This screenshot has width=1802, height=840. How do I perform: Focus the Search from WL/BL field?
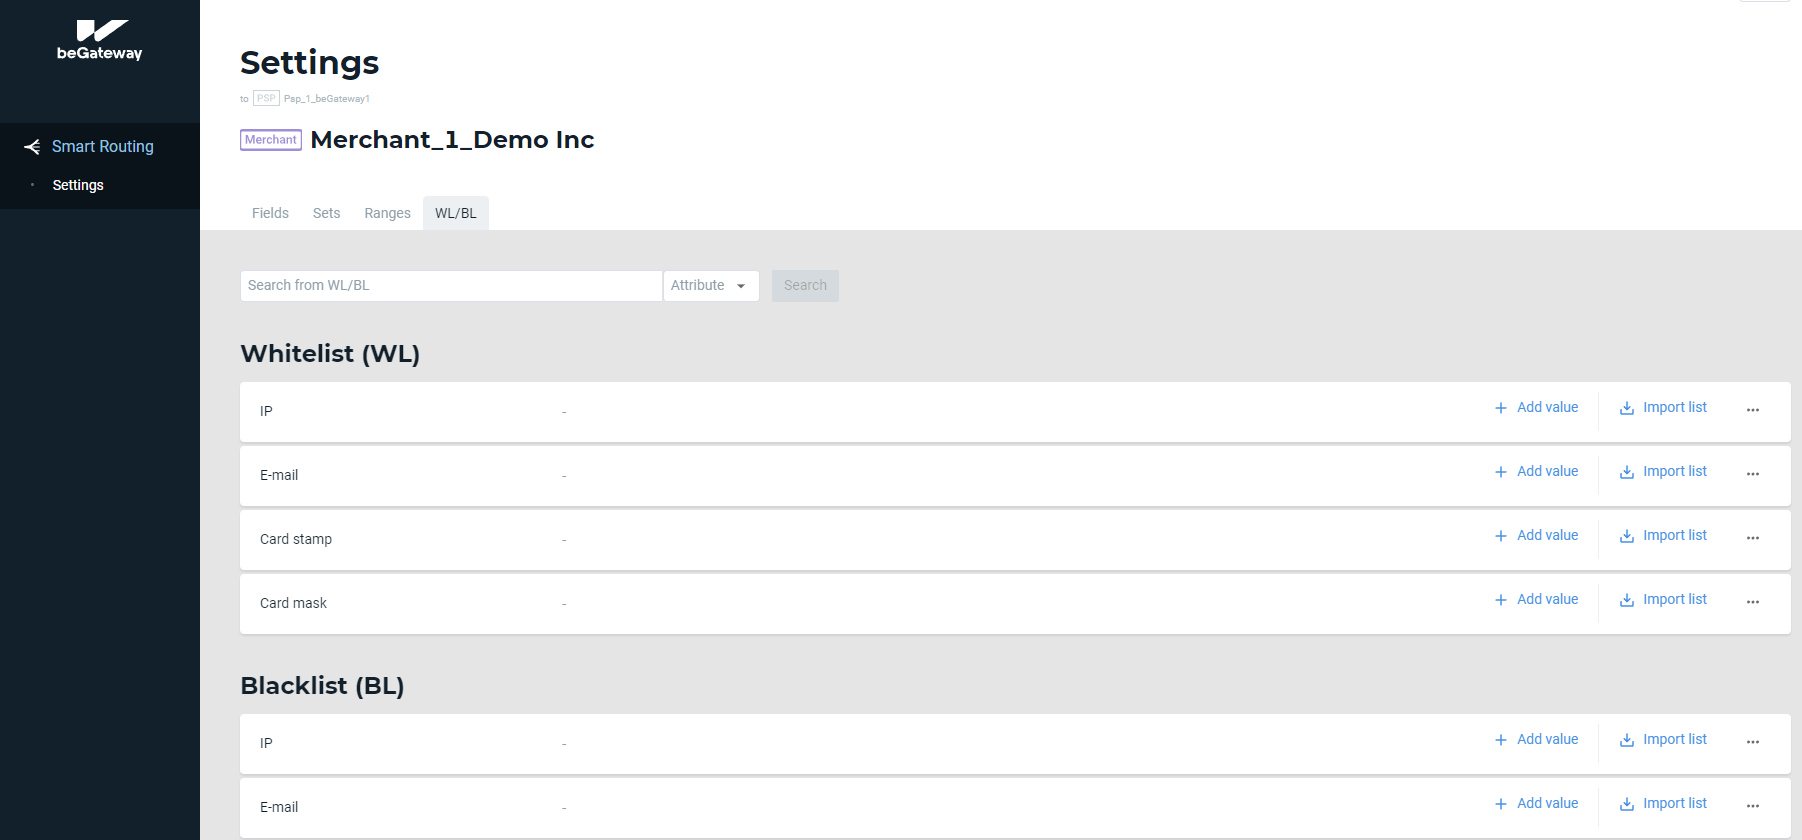pyautogui.click(x=450, y=286)
